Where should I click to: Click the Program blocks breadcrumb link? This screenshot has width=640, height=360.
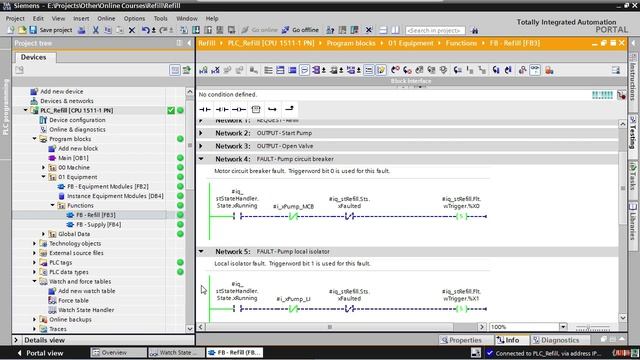[351, 43]
